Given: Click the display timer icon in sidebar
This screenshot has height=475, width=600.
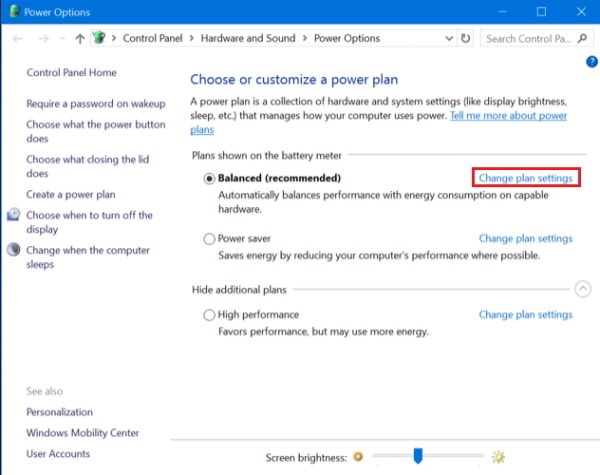Looking at the screenshot, I should pos(13,215).
